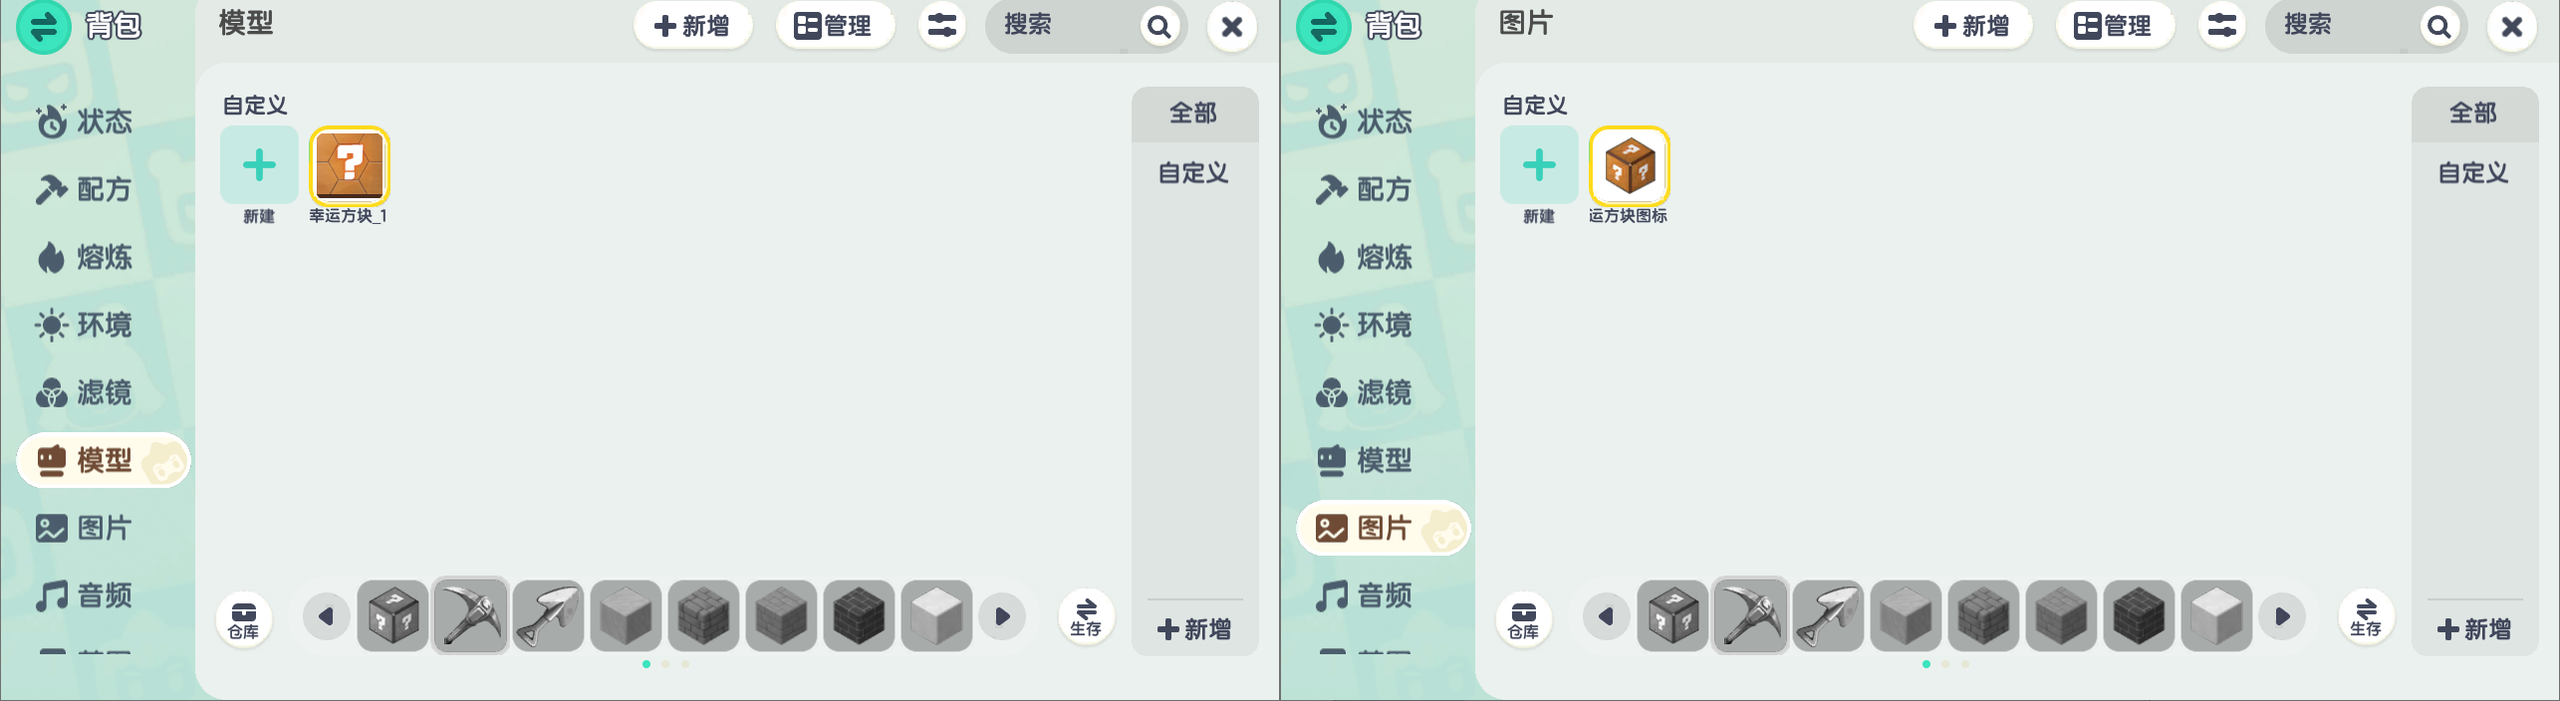
Task: Open filter sliders icon in 模型 panel
Action: (941, 25)
